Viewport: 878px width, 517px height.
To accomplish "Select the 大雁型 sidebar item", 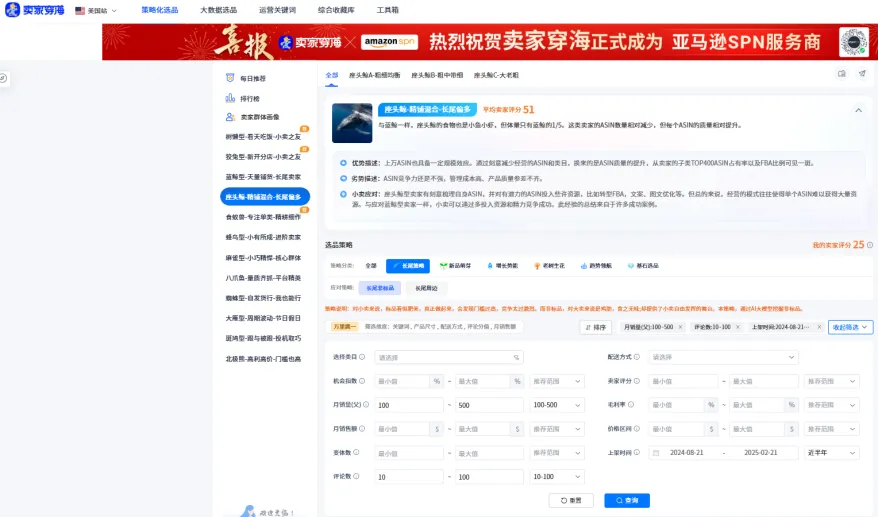I will [263, 318].
